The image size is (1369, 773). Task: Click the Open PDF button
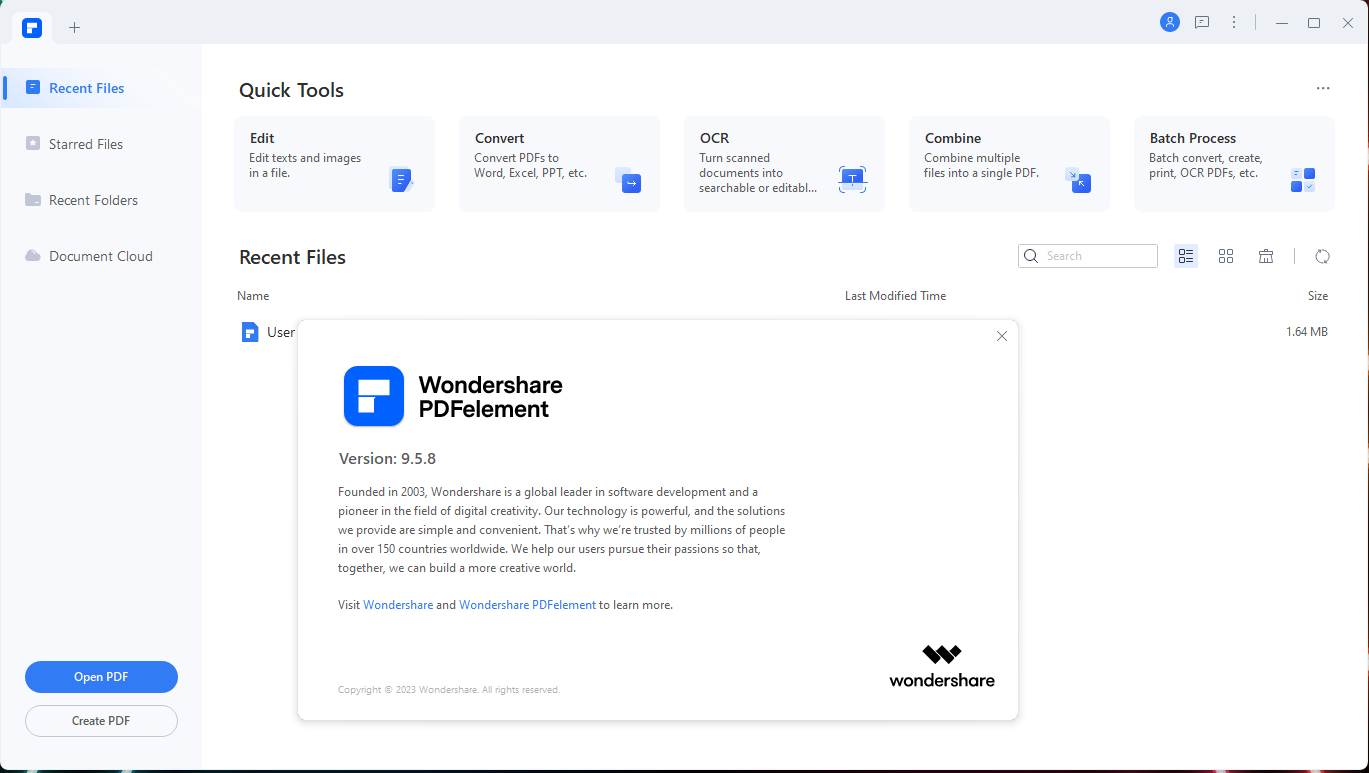coord(101,677)
